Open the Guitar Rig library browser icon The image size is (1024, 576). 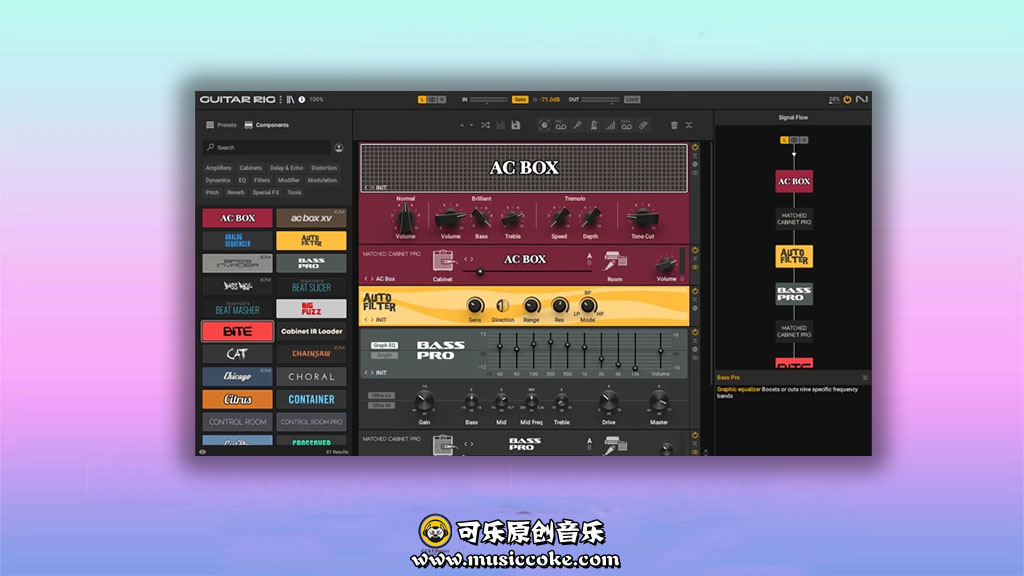tap(290, 100)
